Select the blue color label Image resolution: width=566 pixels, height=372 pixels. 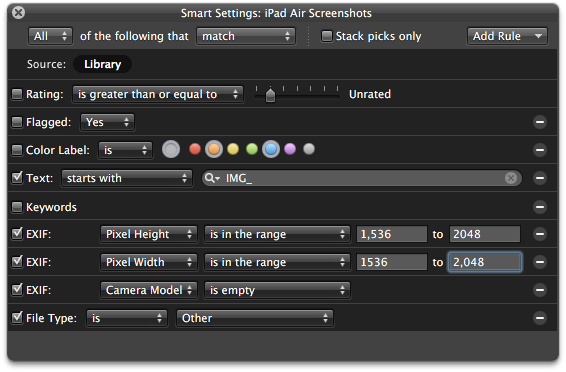pos(271,149)
